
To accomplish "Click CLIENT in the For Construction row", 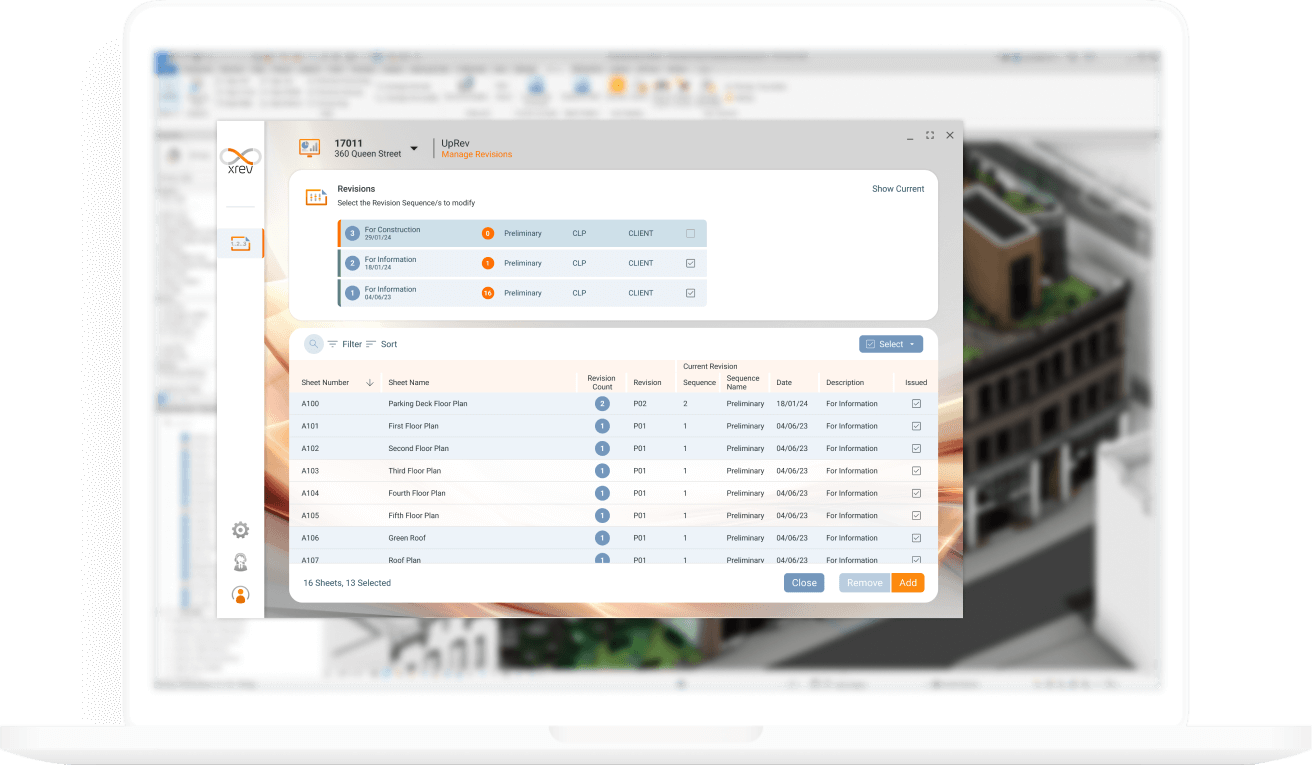I will [641, 233].
